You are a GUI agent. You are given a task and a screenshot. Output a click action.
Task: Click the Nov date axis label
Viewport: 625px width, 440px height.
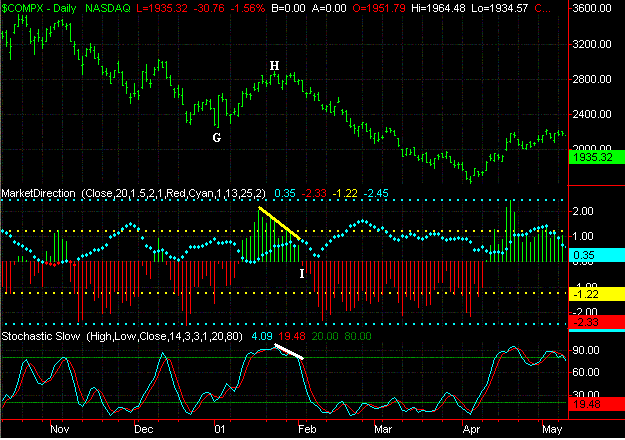(60, 429)
